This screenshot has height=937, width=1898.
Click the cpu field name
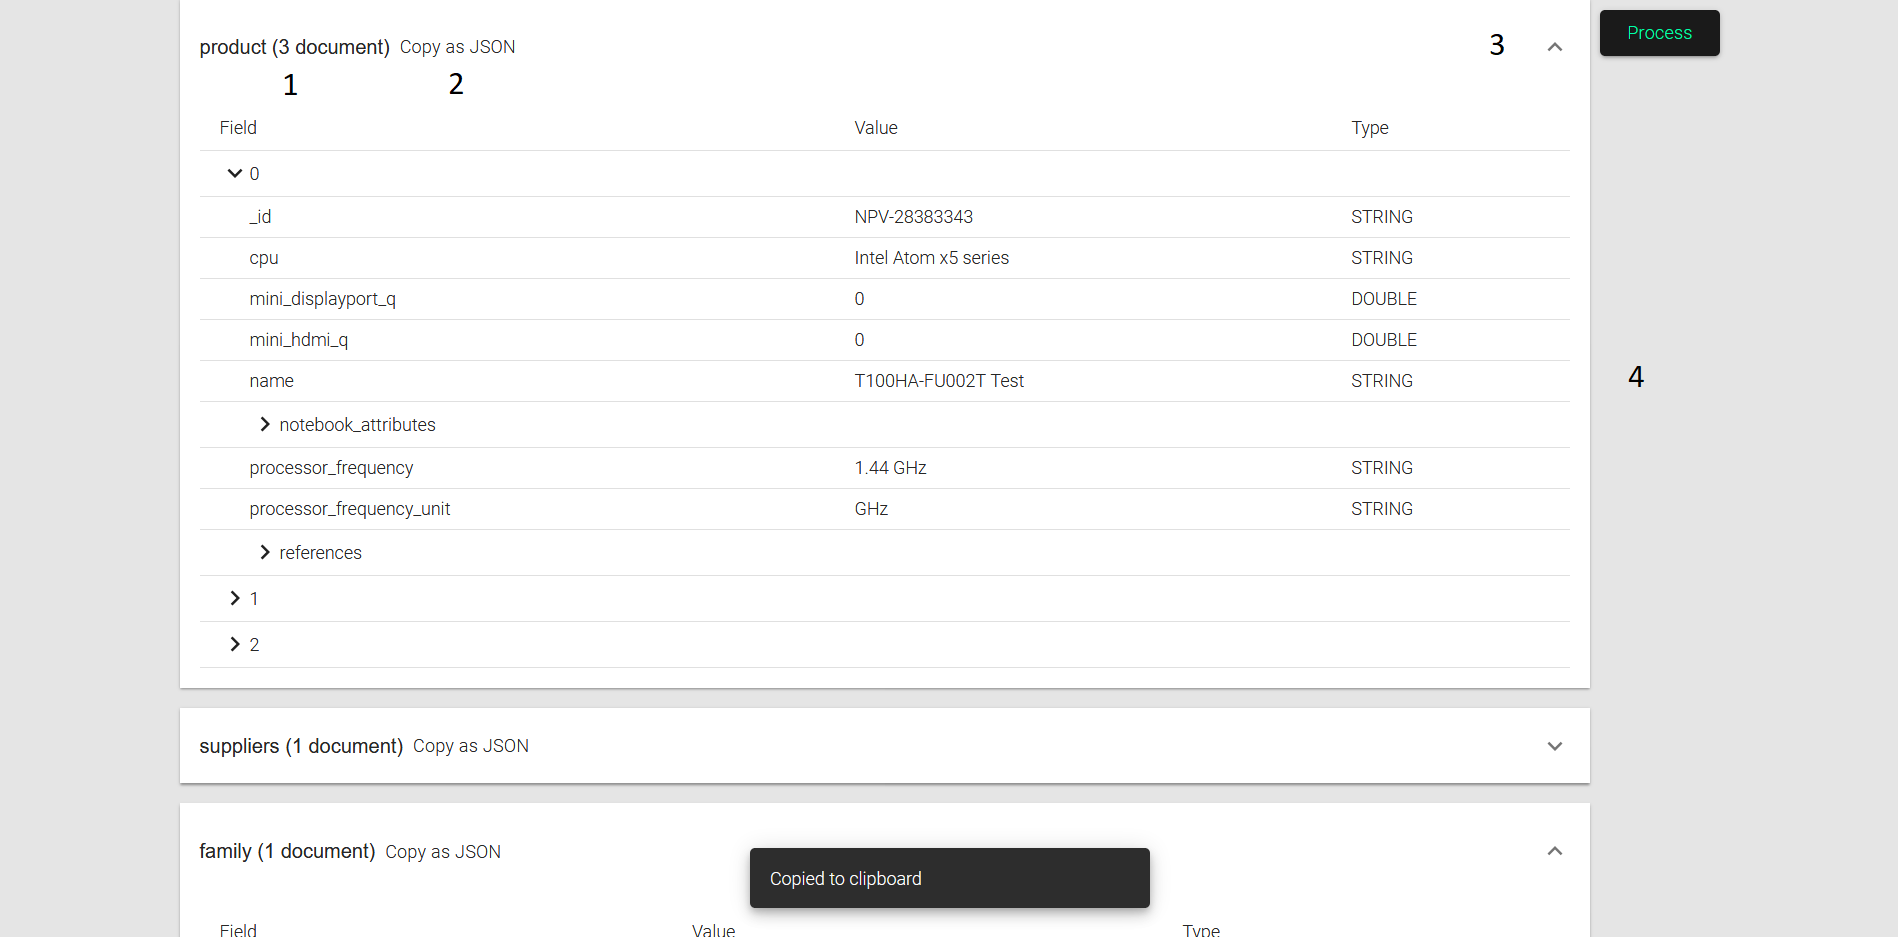[x=264, y=258]
